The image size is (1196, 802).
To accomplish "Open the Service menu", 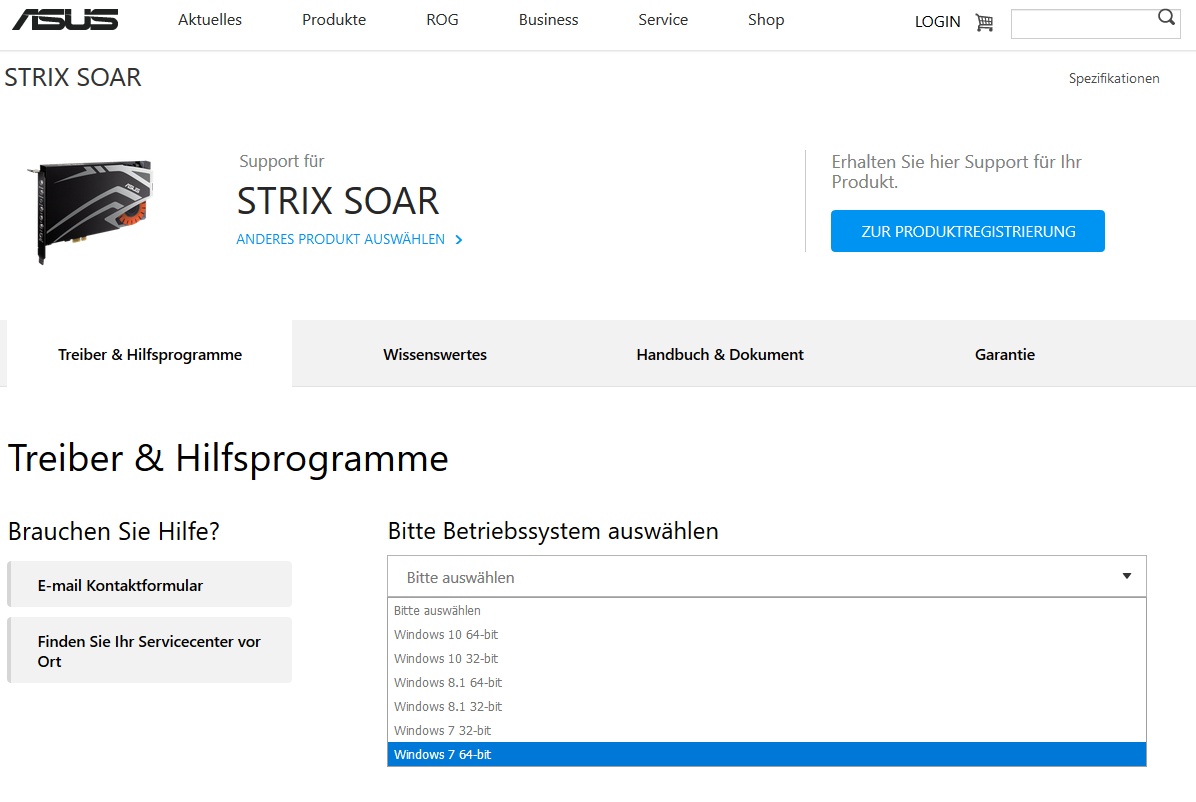I will click(663, 20).
